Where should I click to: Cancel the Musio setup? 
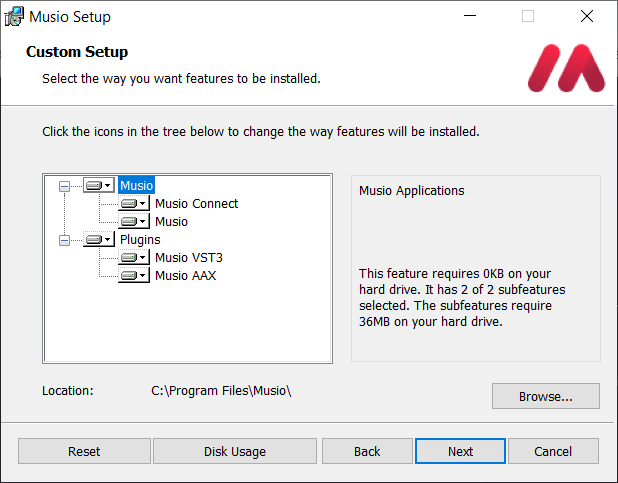553,451
